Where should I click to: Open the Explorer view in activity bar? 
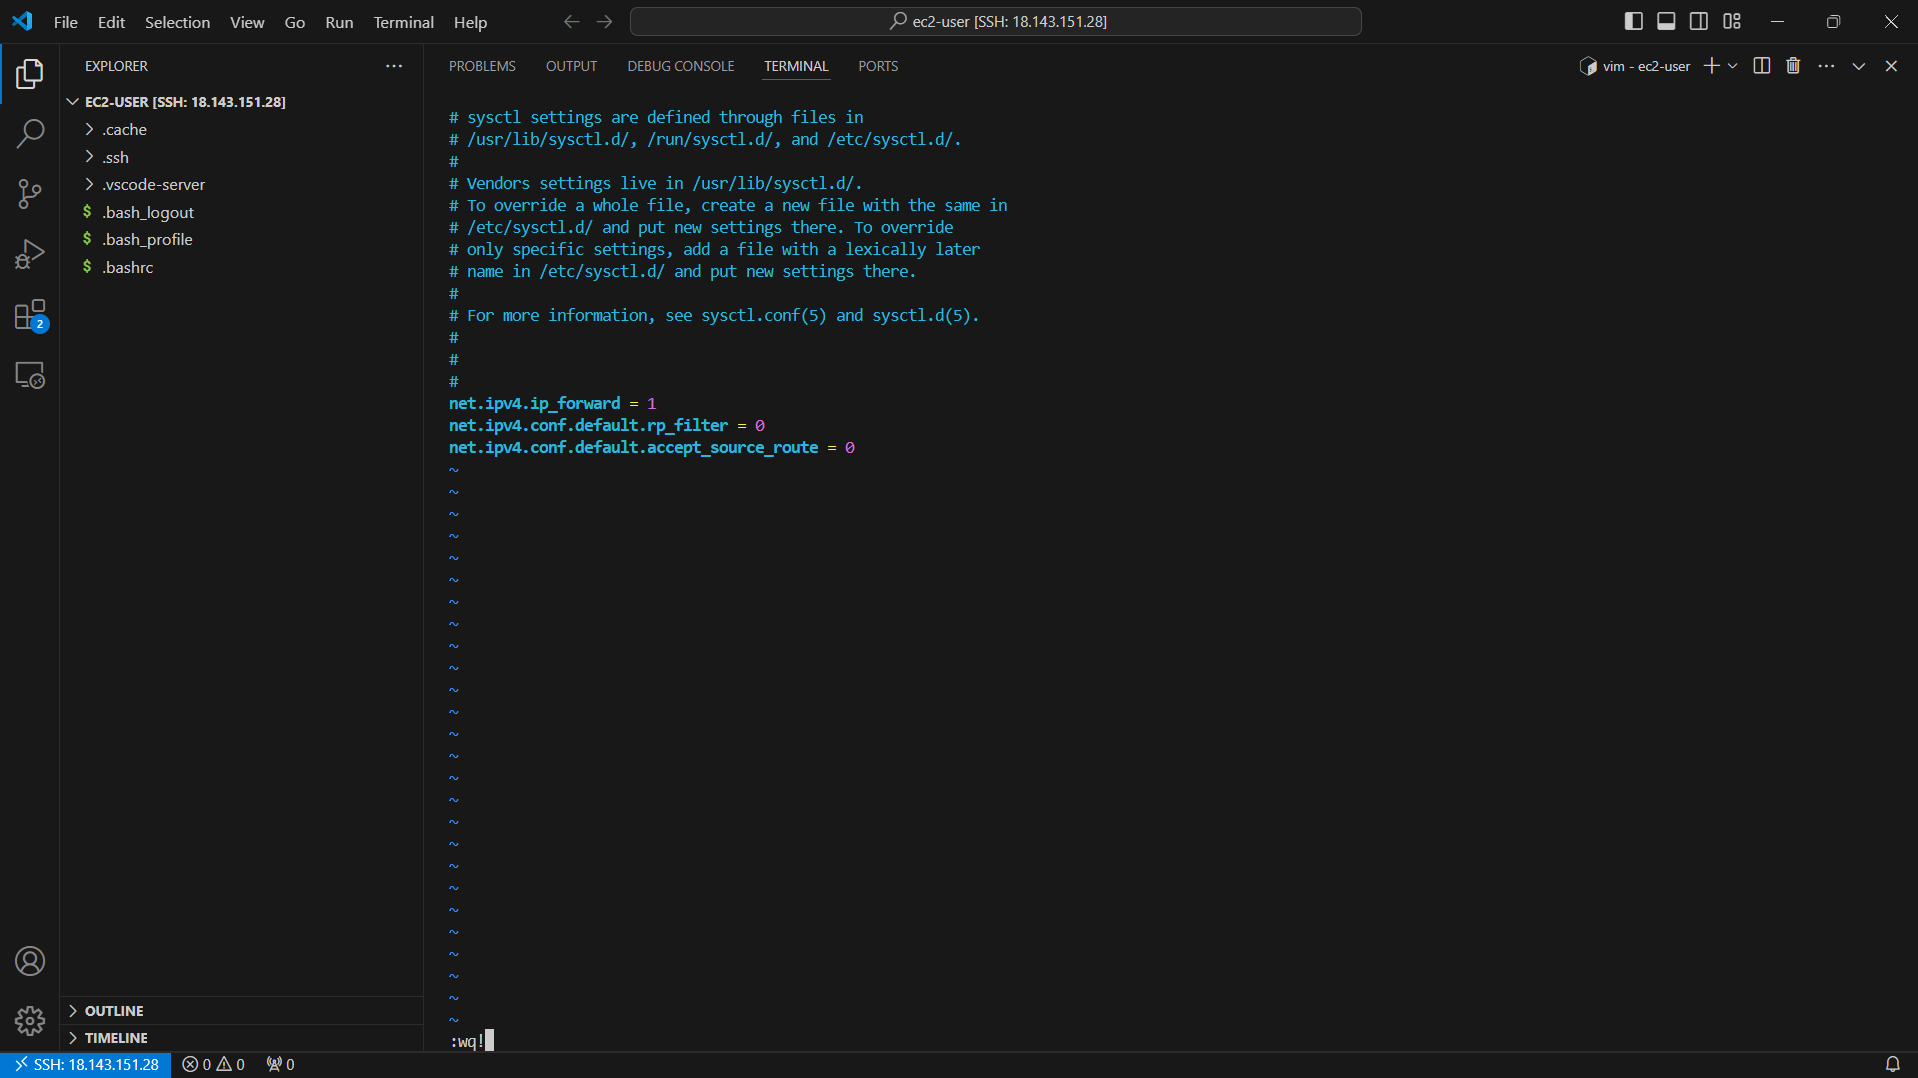(x=30, y=73)
